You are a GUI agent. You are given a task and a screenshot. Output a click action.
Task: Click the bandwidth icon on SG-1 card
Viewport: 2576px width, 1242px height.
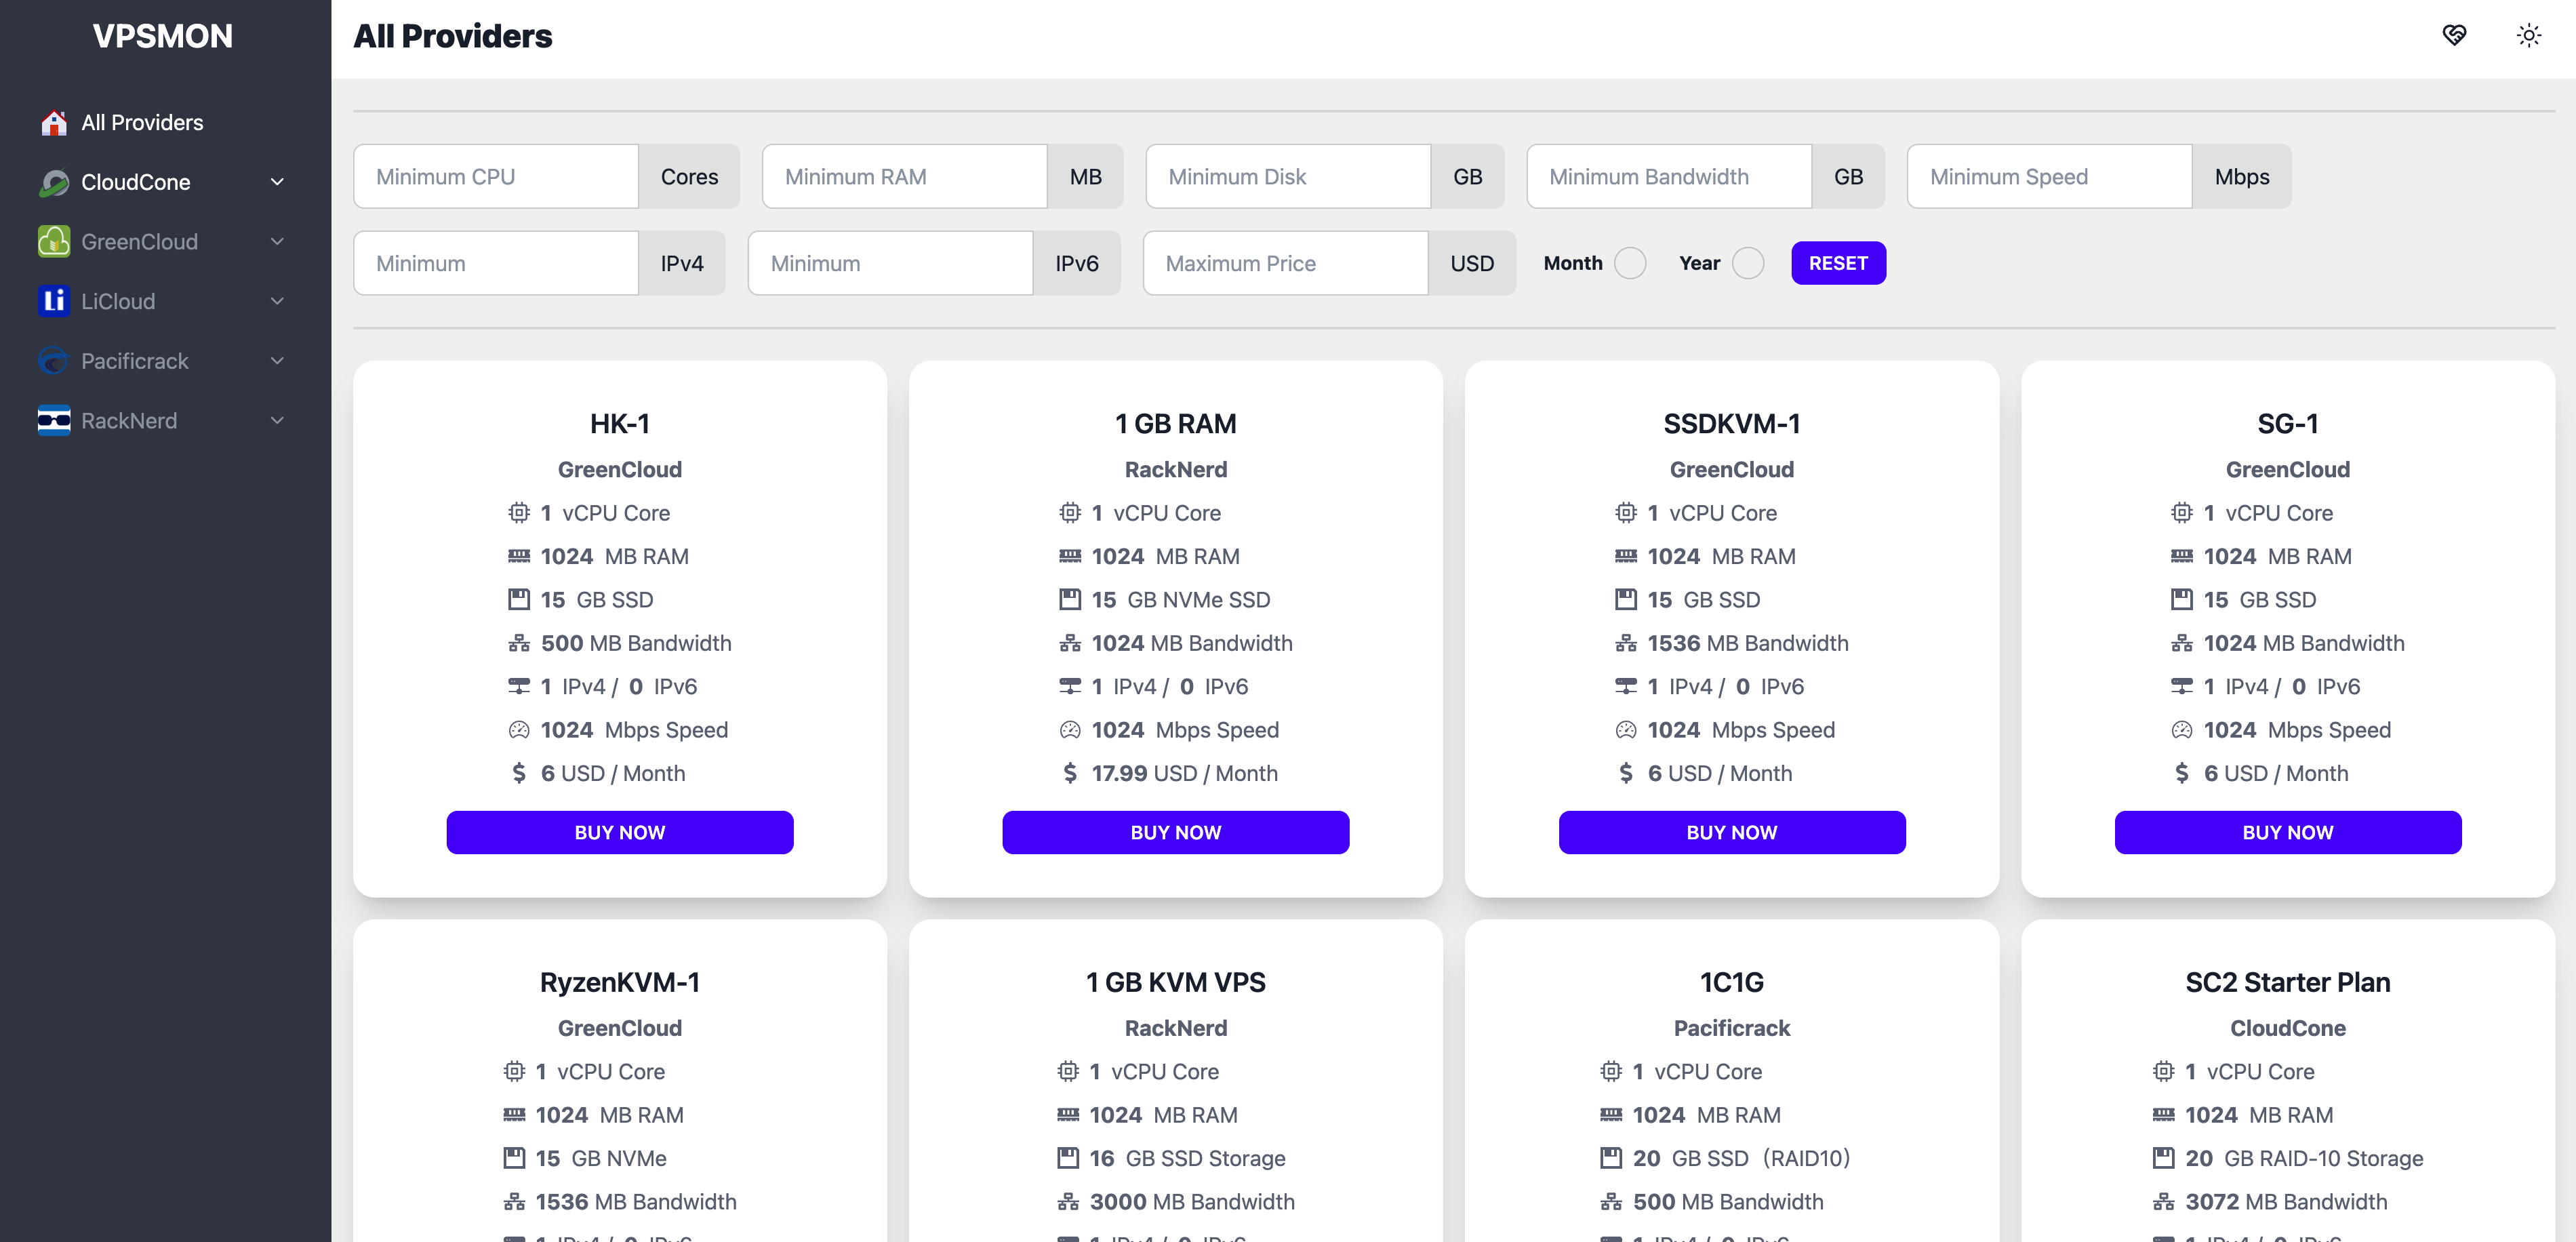(x=2182, y=643)
